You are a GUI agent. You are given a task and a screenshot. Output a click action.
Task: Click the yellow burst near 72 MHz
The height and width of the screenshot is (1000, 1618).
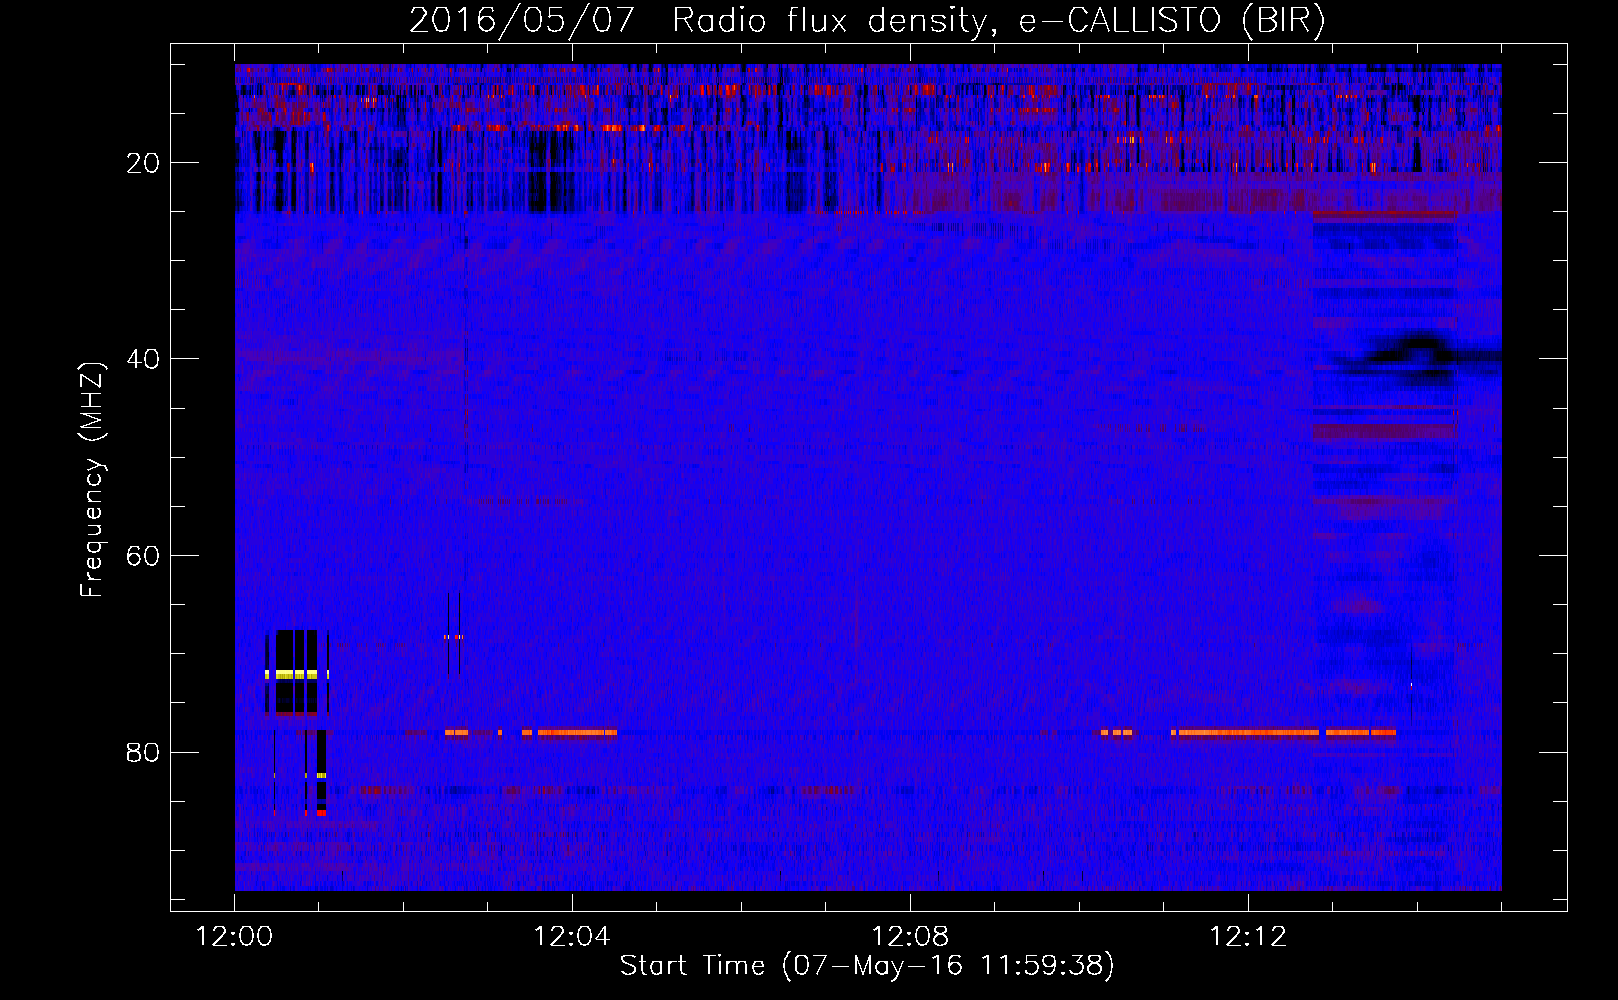tap(297, 675)
